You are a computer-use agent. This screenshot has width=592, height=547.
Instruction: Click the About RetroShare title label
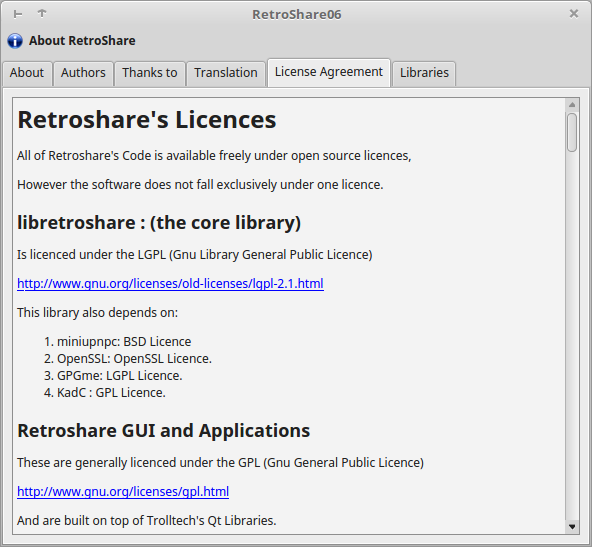point(82,41)
